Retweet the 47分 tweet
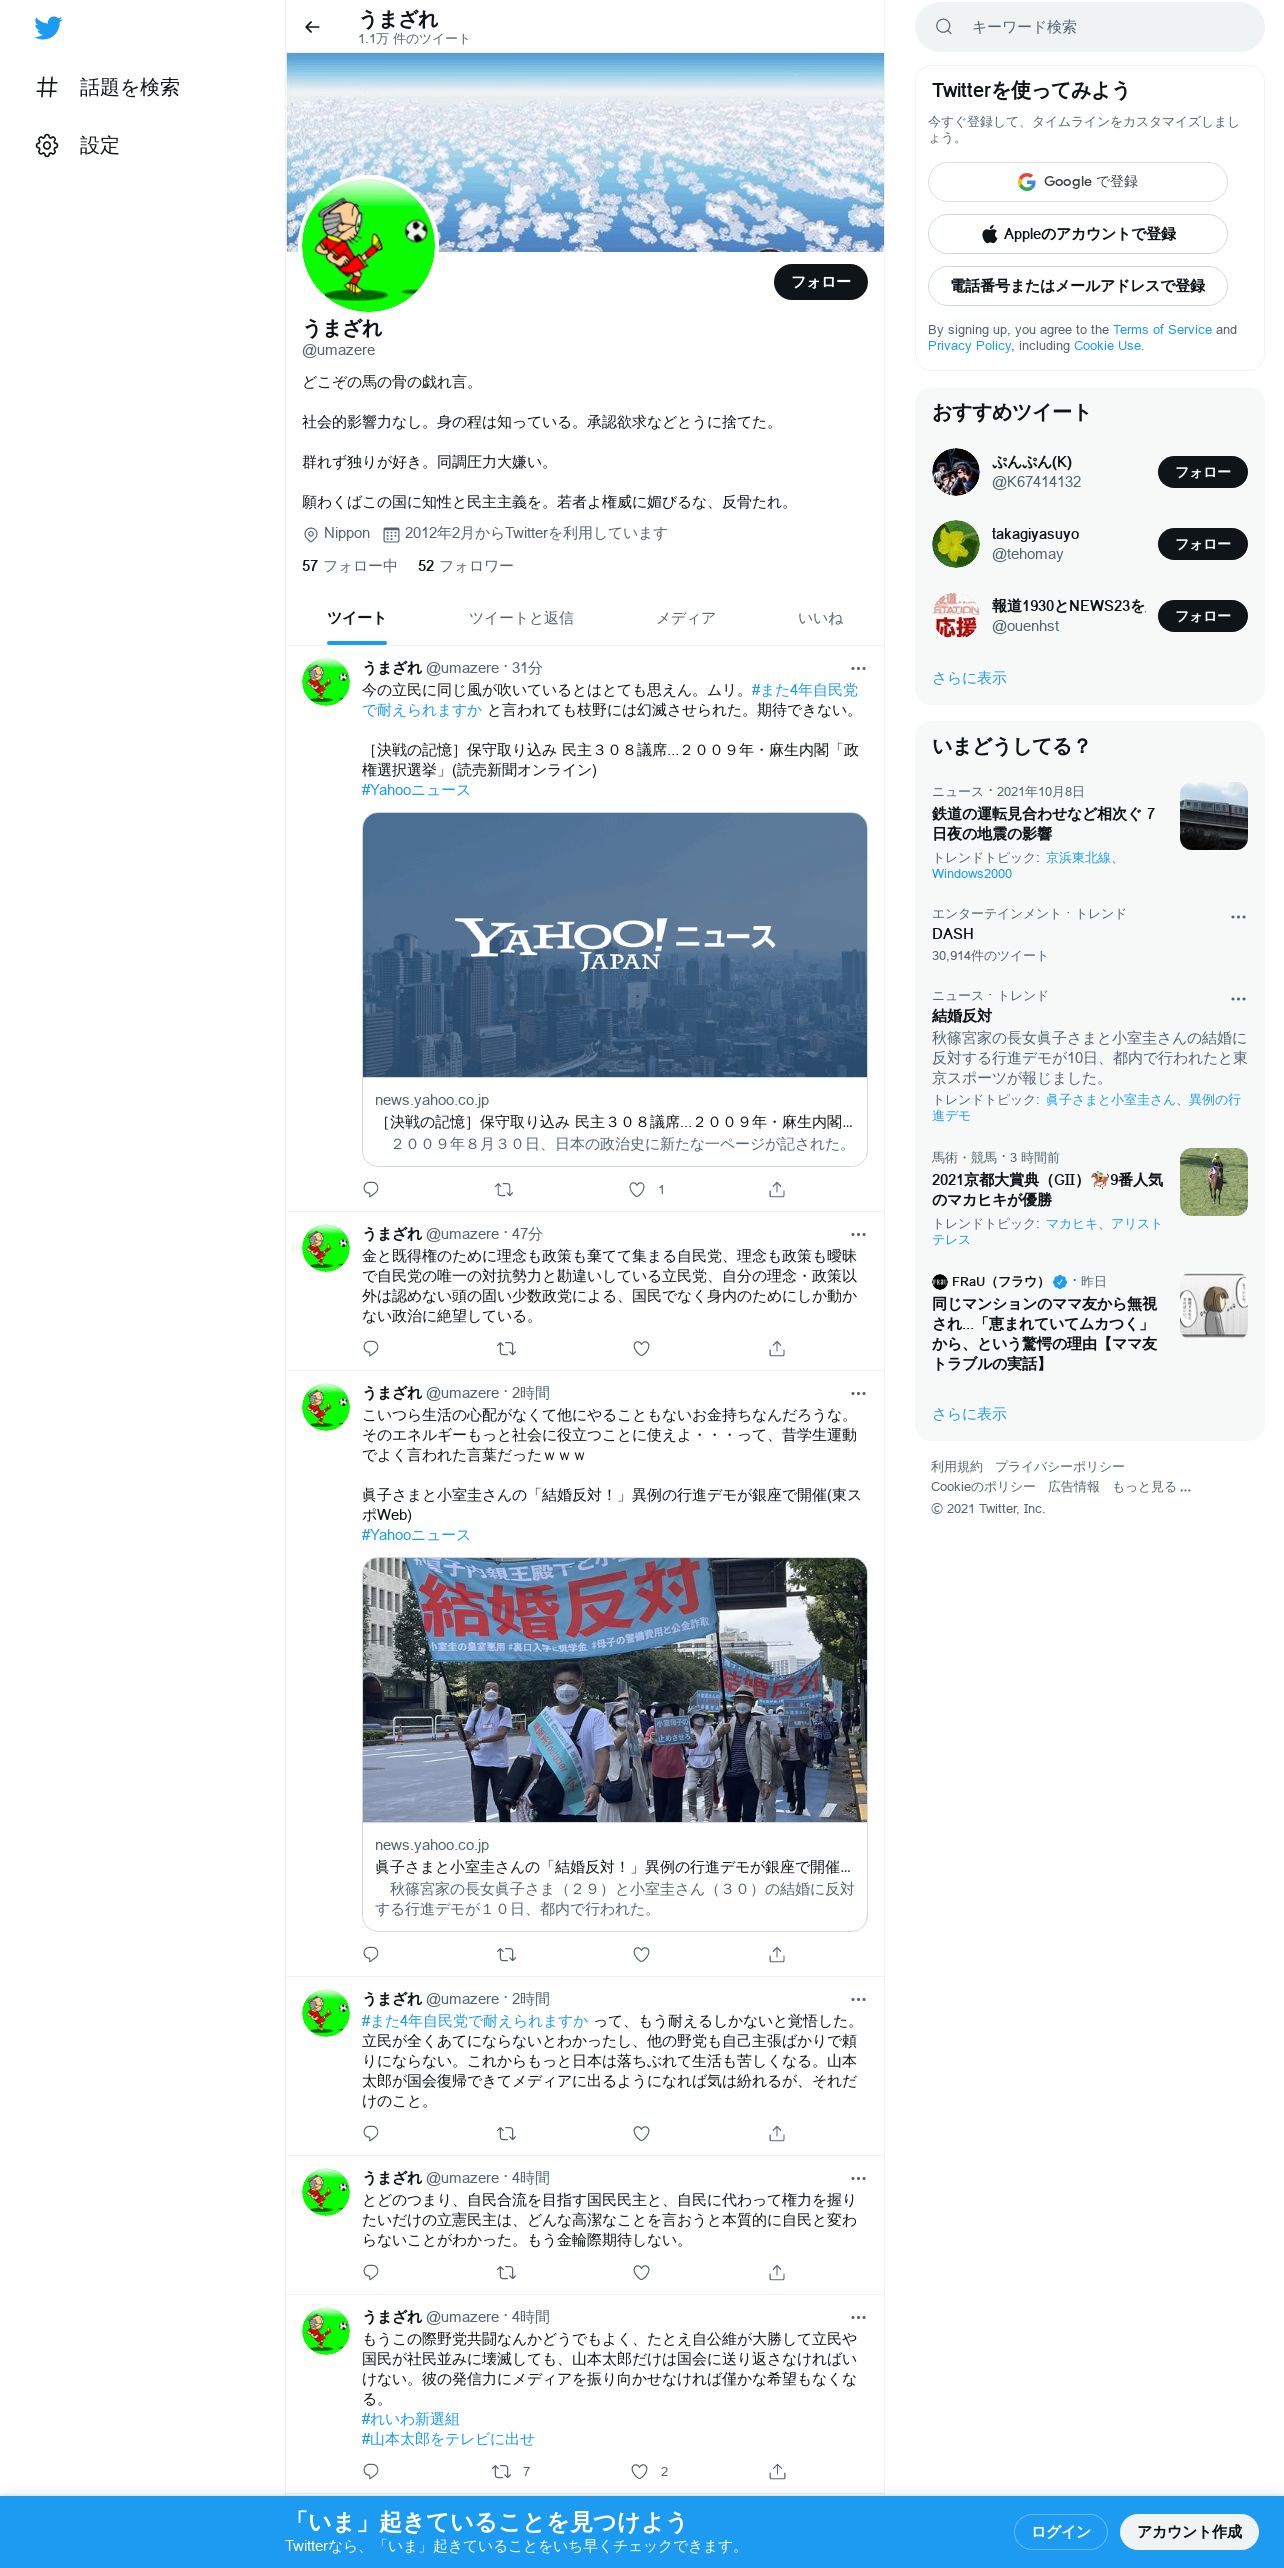Viewport: 1284px width, 2568px height. click(x=506, y=1348)
